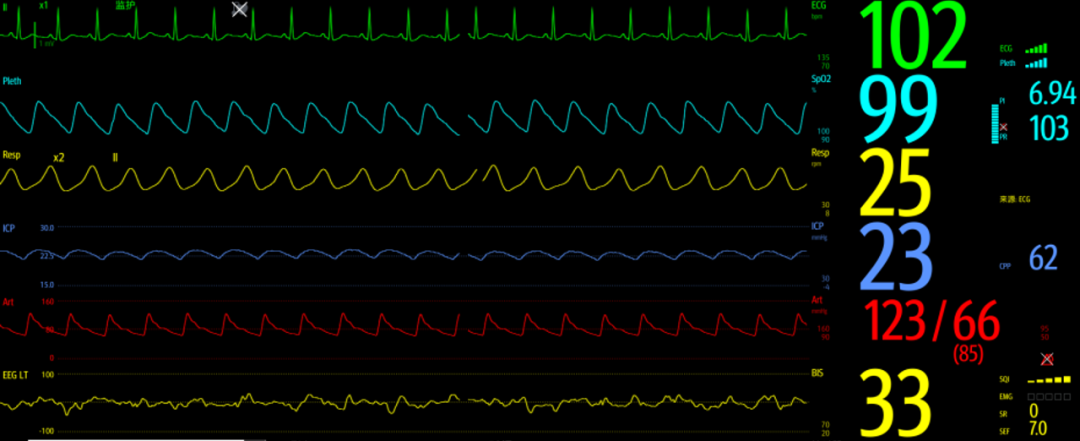The image size is (1080, 441).
Task: Click the yellow SQI signal quality bars
Action: (x=1049, y=380)
